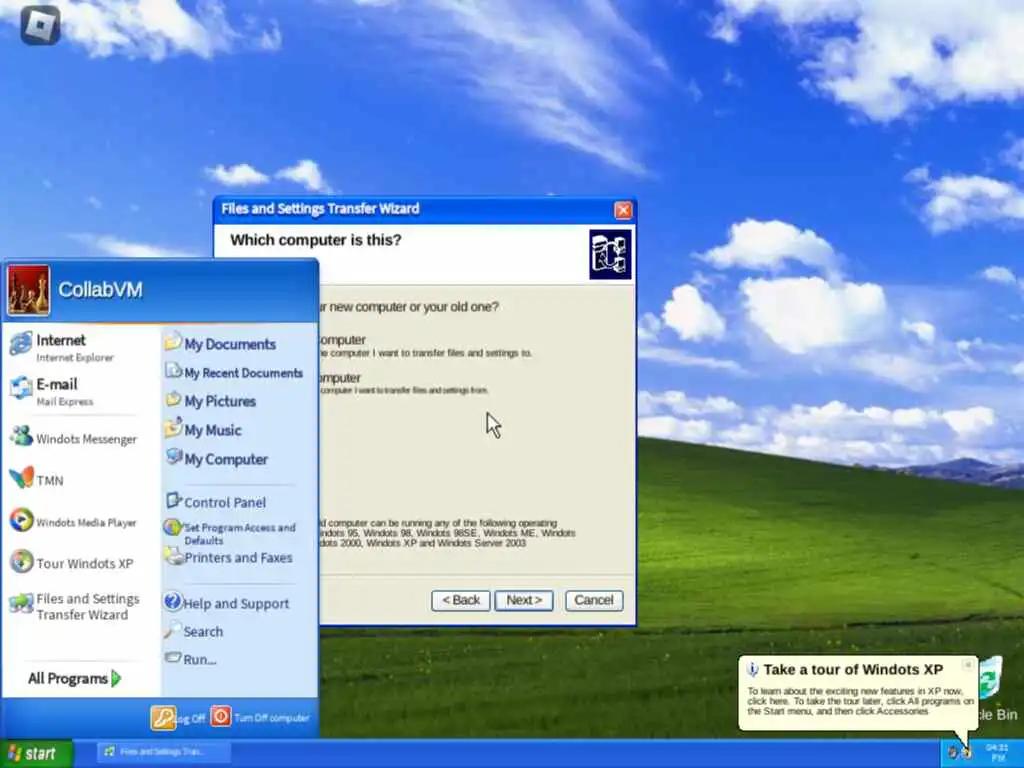1024x768 pixels.
Task: Launch Windots Messenger icon
Action: click(x=21, y=436)
